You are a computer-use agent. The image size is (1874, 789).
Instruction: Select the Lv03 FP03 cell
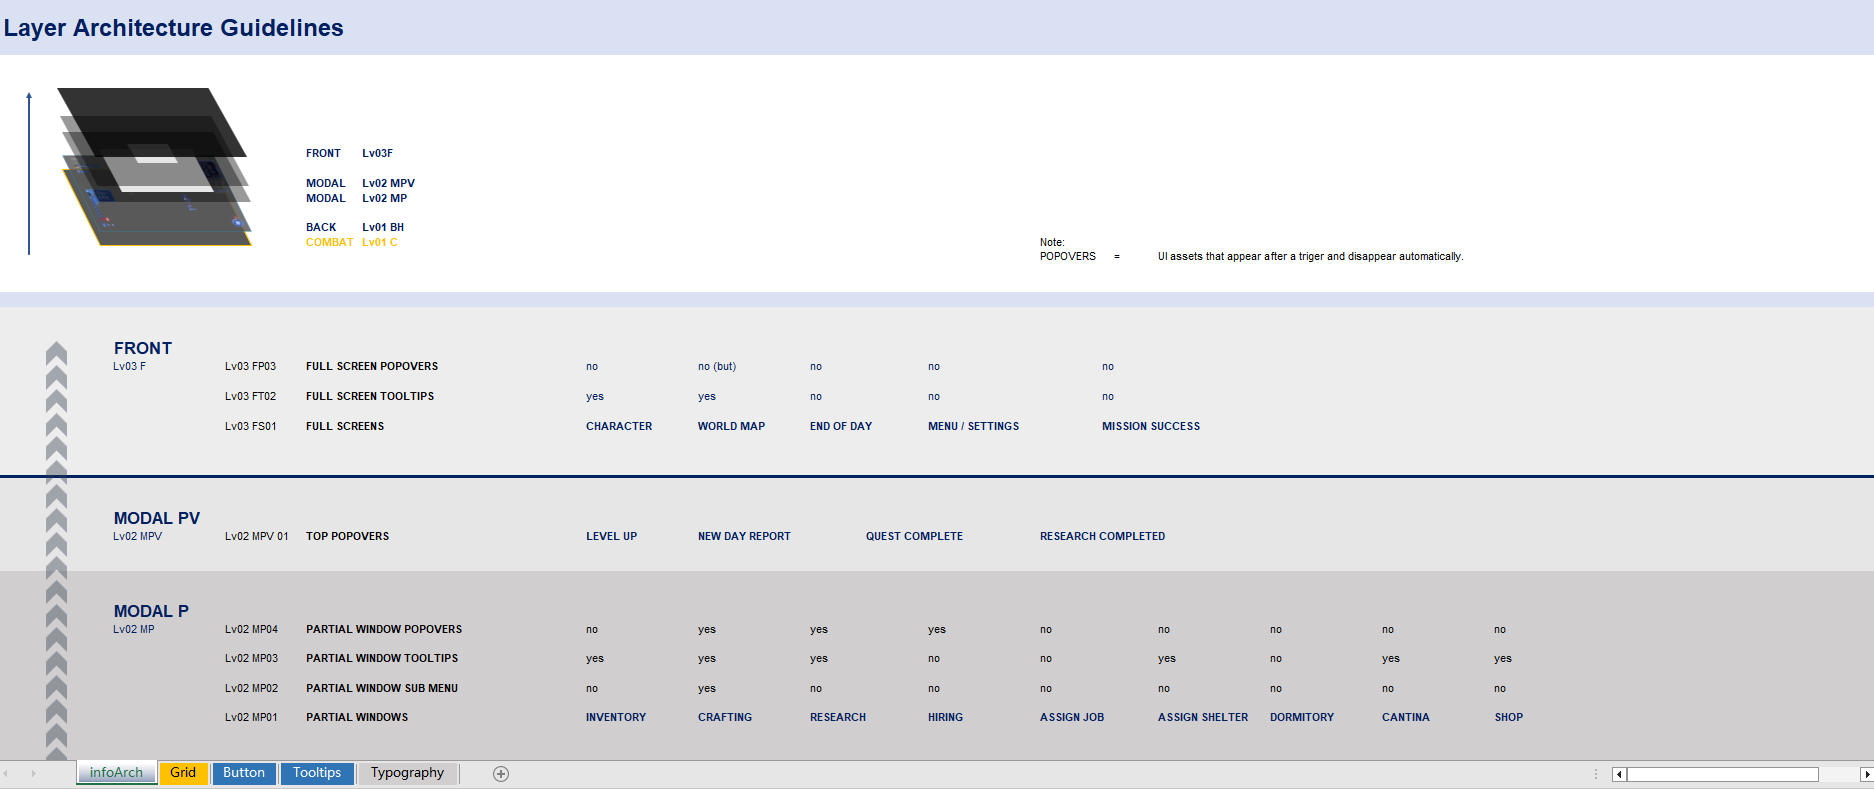pos(250,367)
